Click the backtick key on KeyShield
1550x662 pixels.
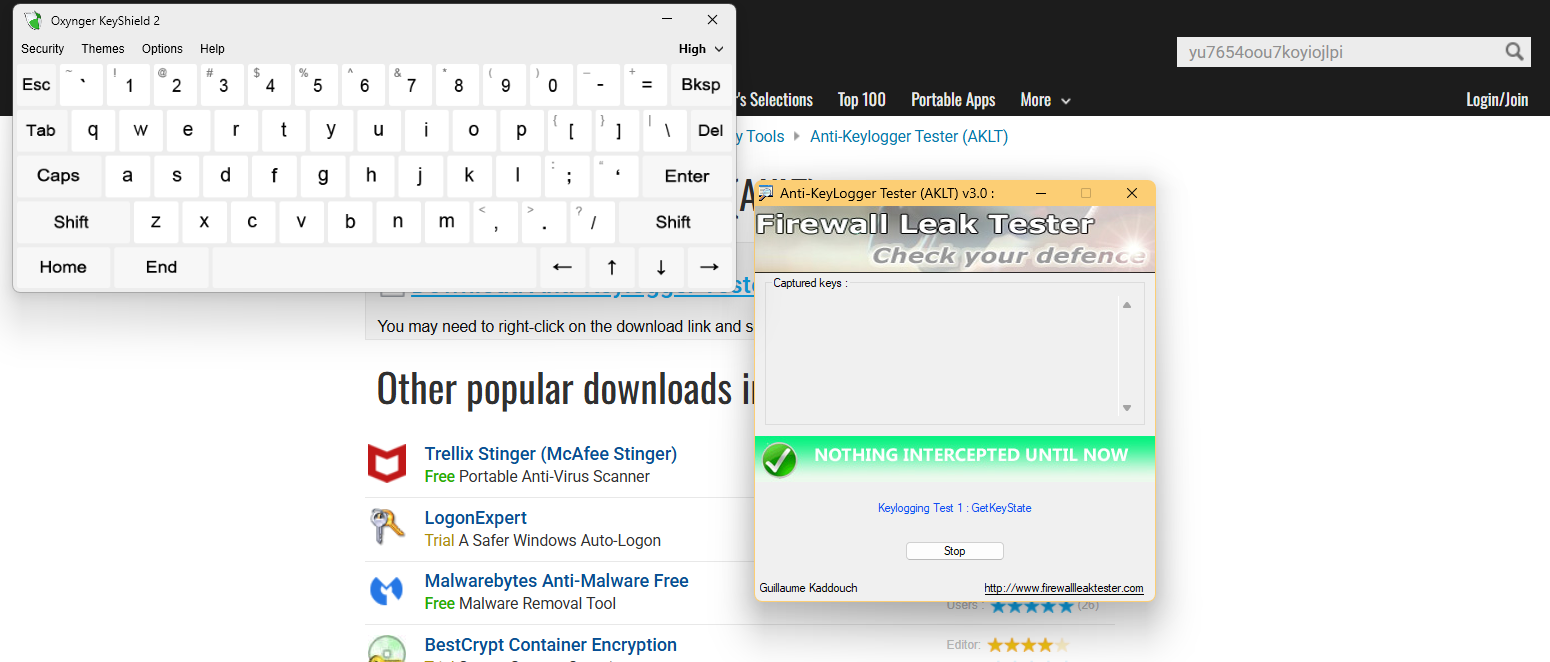(81, 85)
